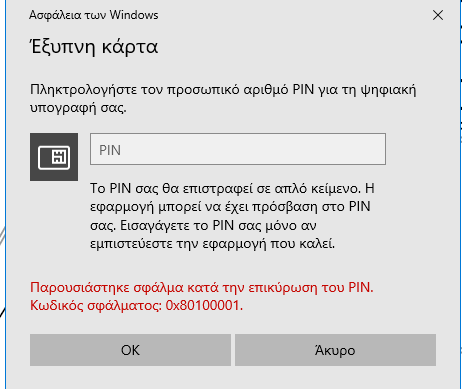Screen dimensions: 462x389
Task: Click the 'εμπιστεύεστε την εφαρμογή που καλεί' line
Action: click(x=213, y=244)
